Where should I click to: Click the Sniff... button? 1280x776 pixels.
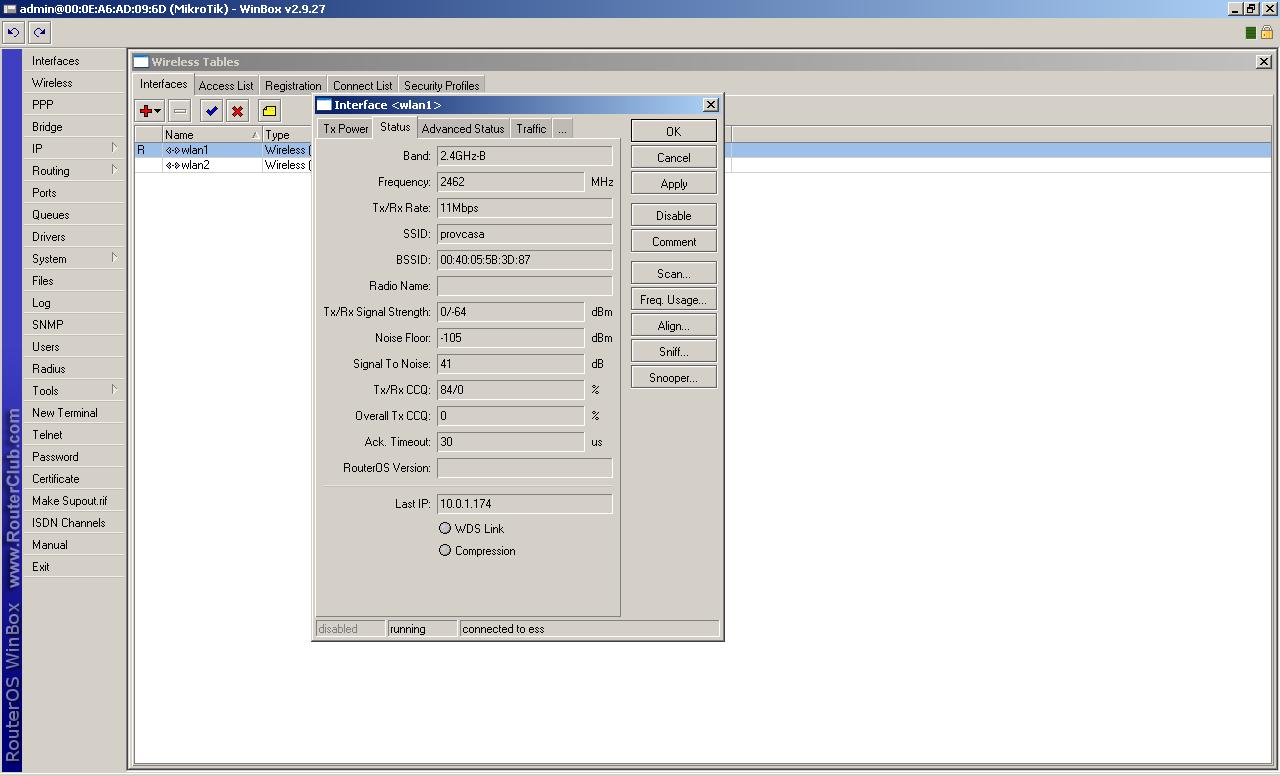pyautogui.click(x=674, y=351)
